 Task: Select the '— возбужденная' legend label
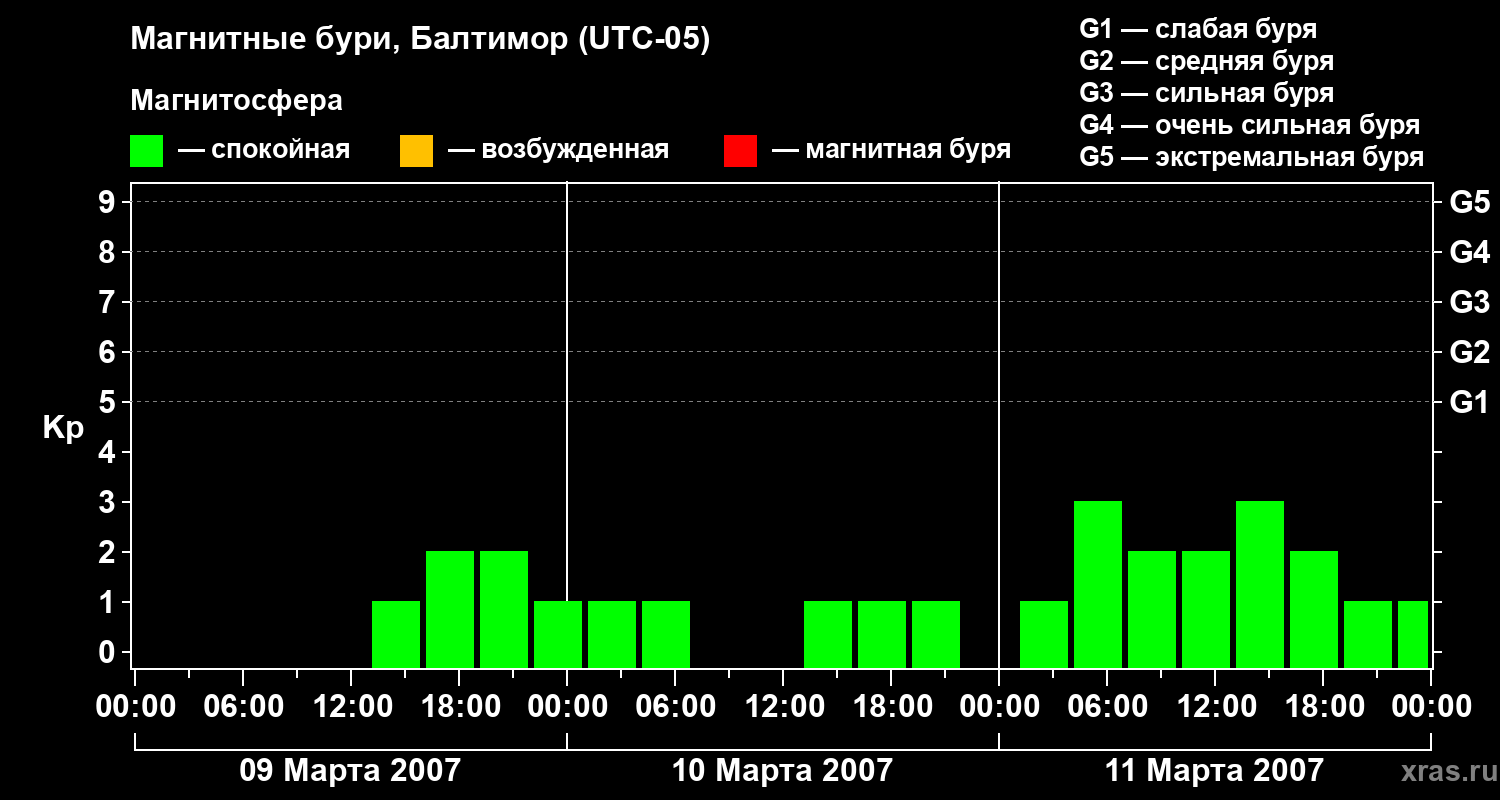[x=558, y=151]
